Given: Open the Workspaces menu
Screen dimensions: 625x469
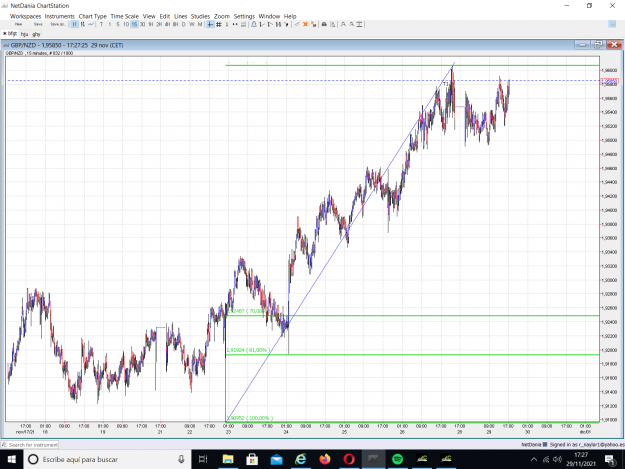Looking at the screenshot, I should pyautogui.click(x=26, y=16).
